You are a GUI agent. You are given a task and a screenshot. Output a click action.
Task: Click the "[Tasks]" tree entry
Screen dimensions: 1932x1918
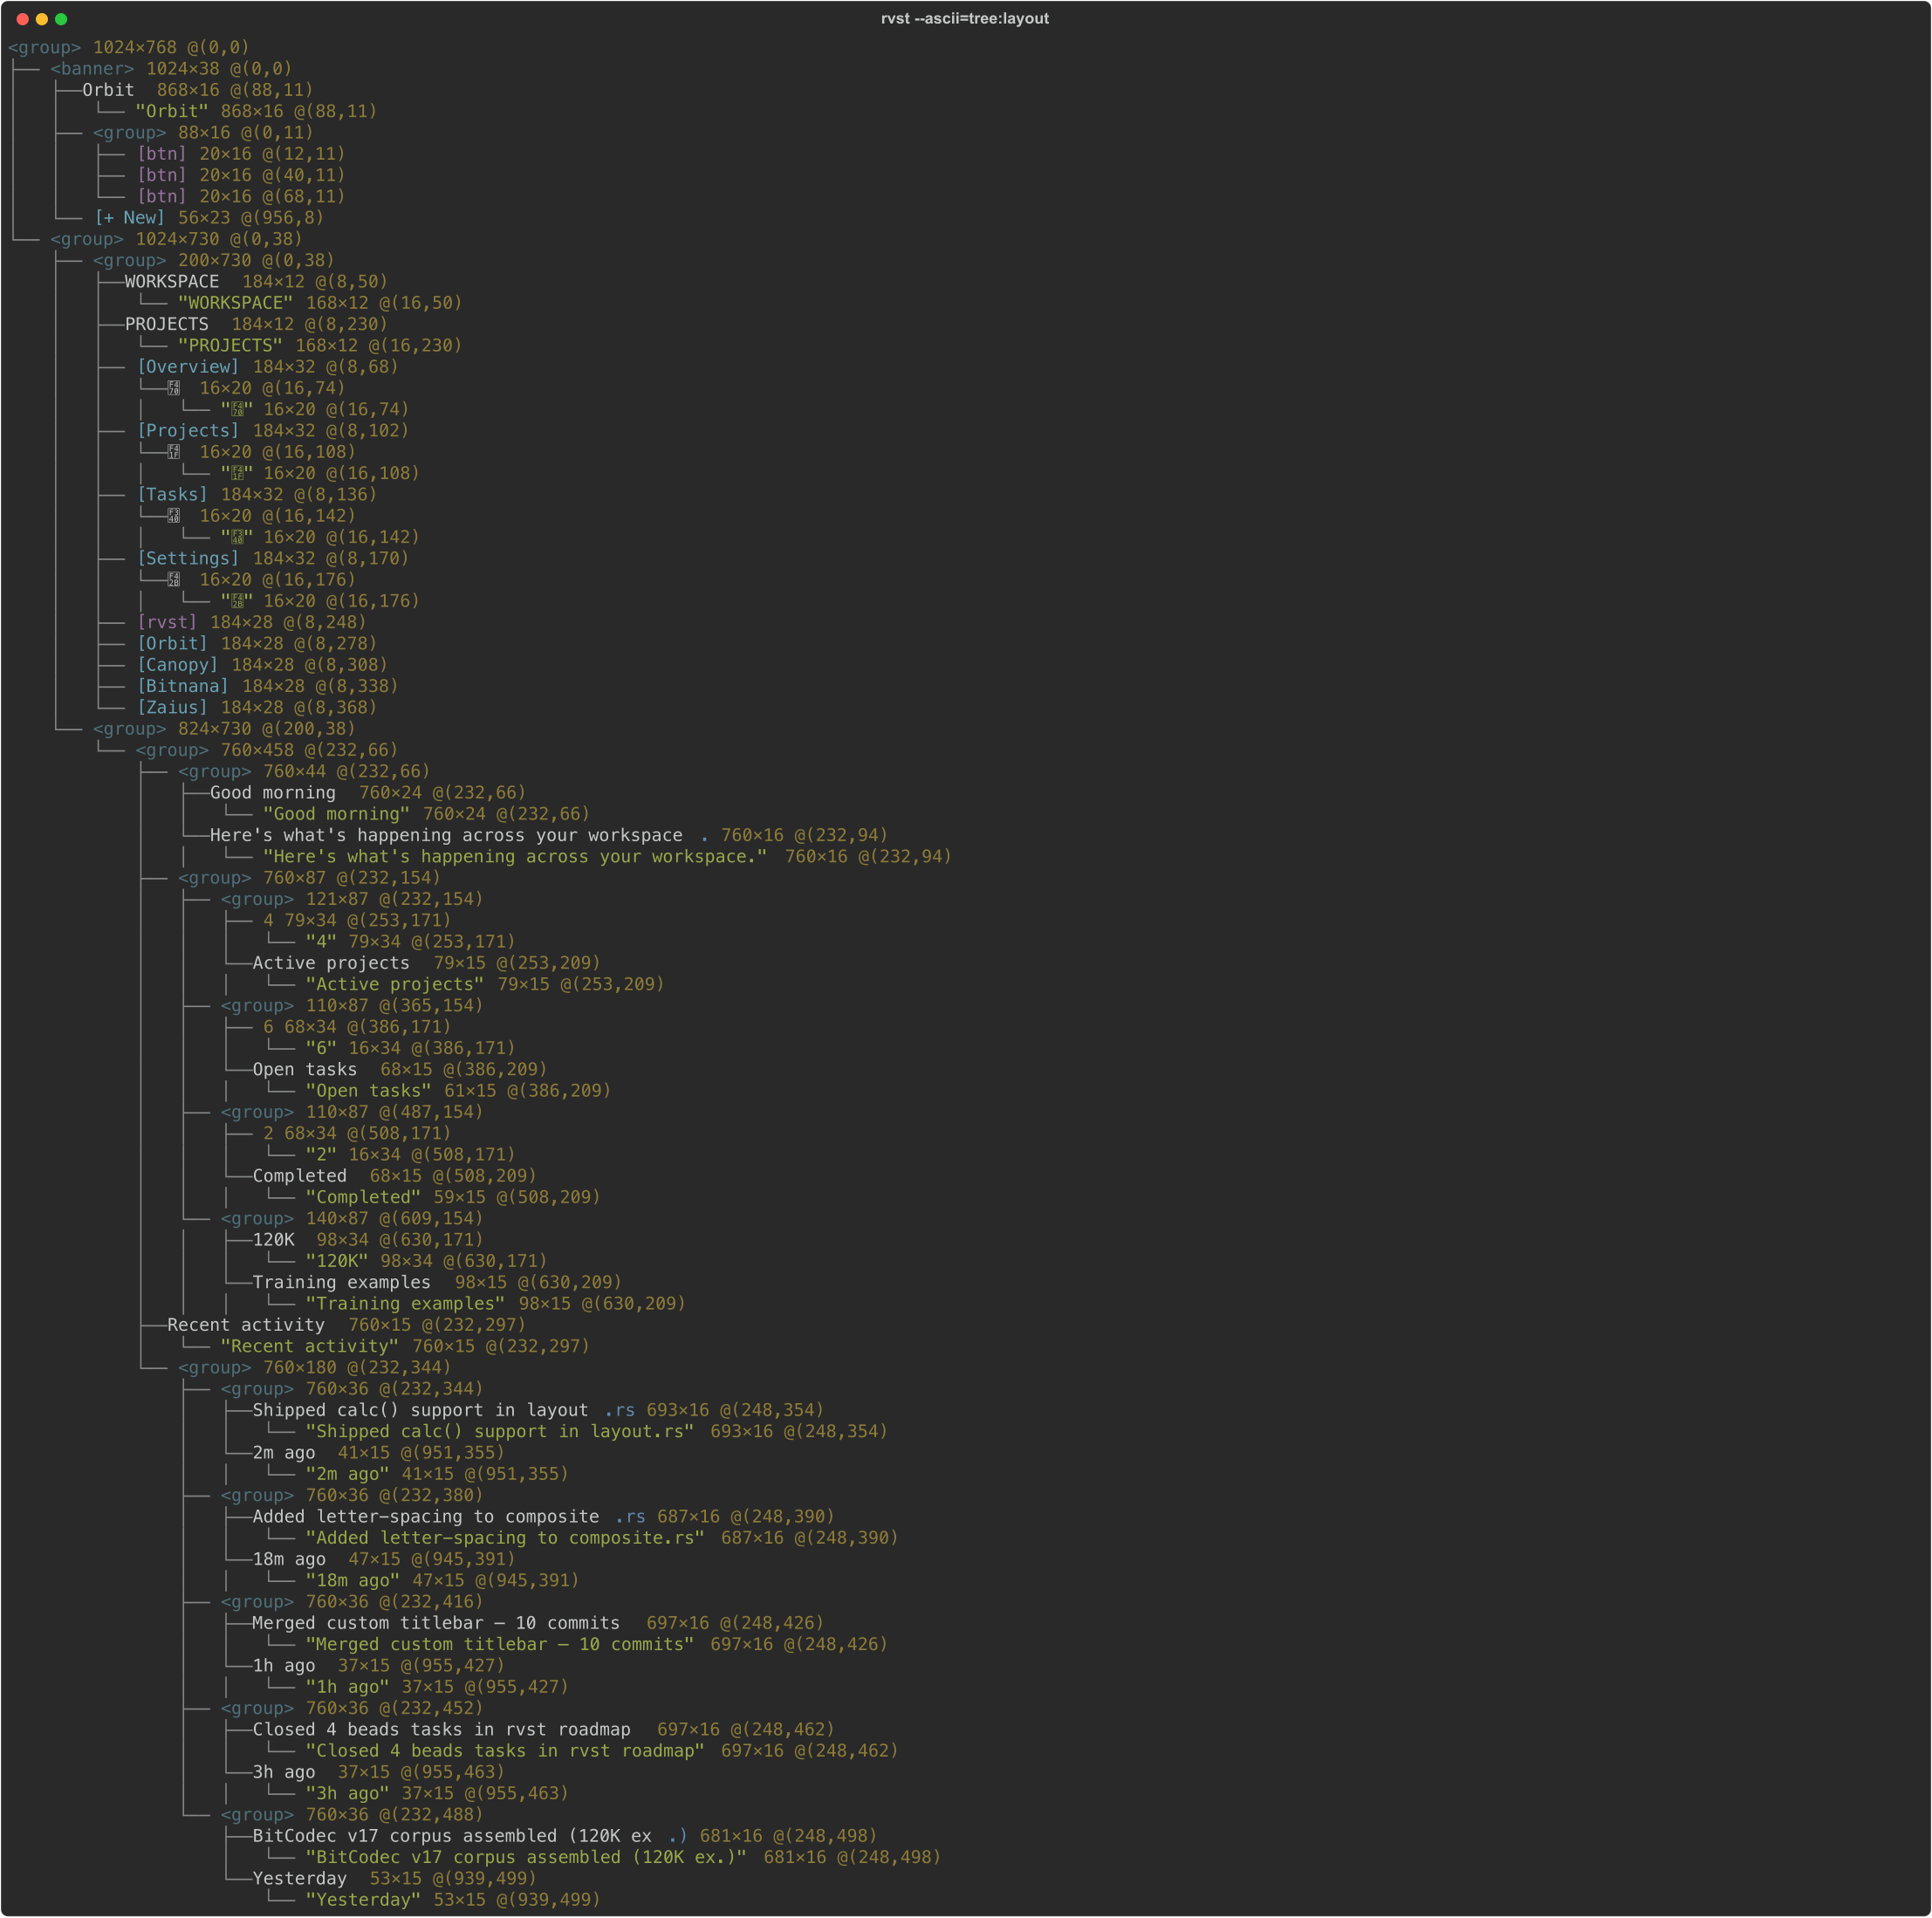coord(172,495)
